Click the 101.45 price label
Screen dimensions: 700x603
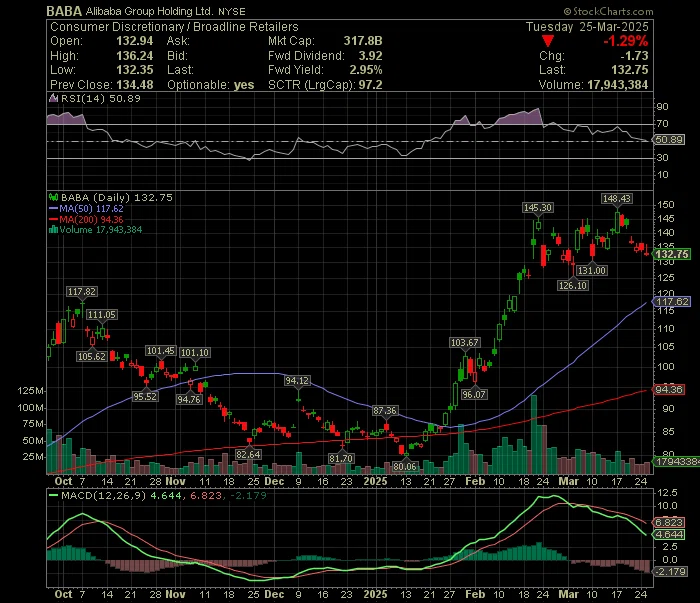pyautogui.click(x=161, y=351)
